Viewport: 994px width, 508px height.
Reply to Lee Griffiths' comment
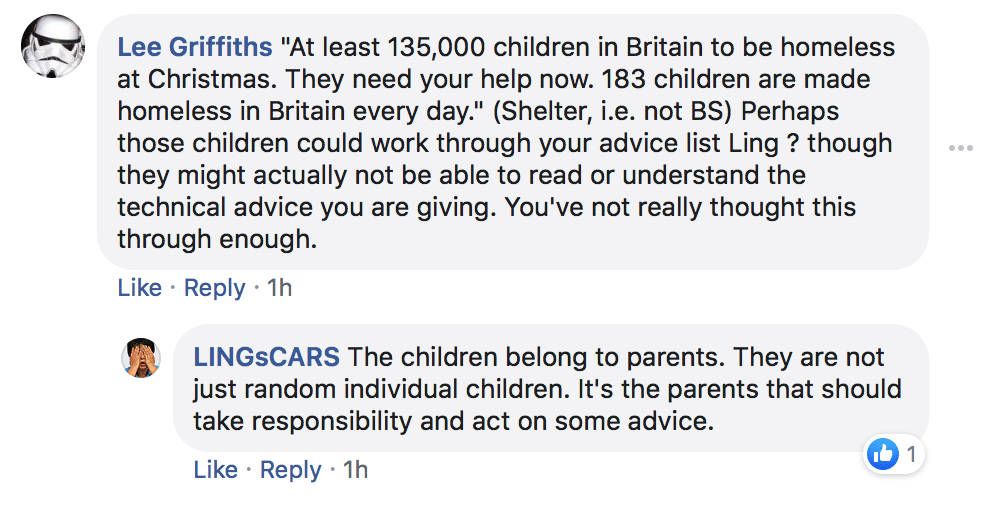(214, 288)
